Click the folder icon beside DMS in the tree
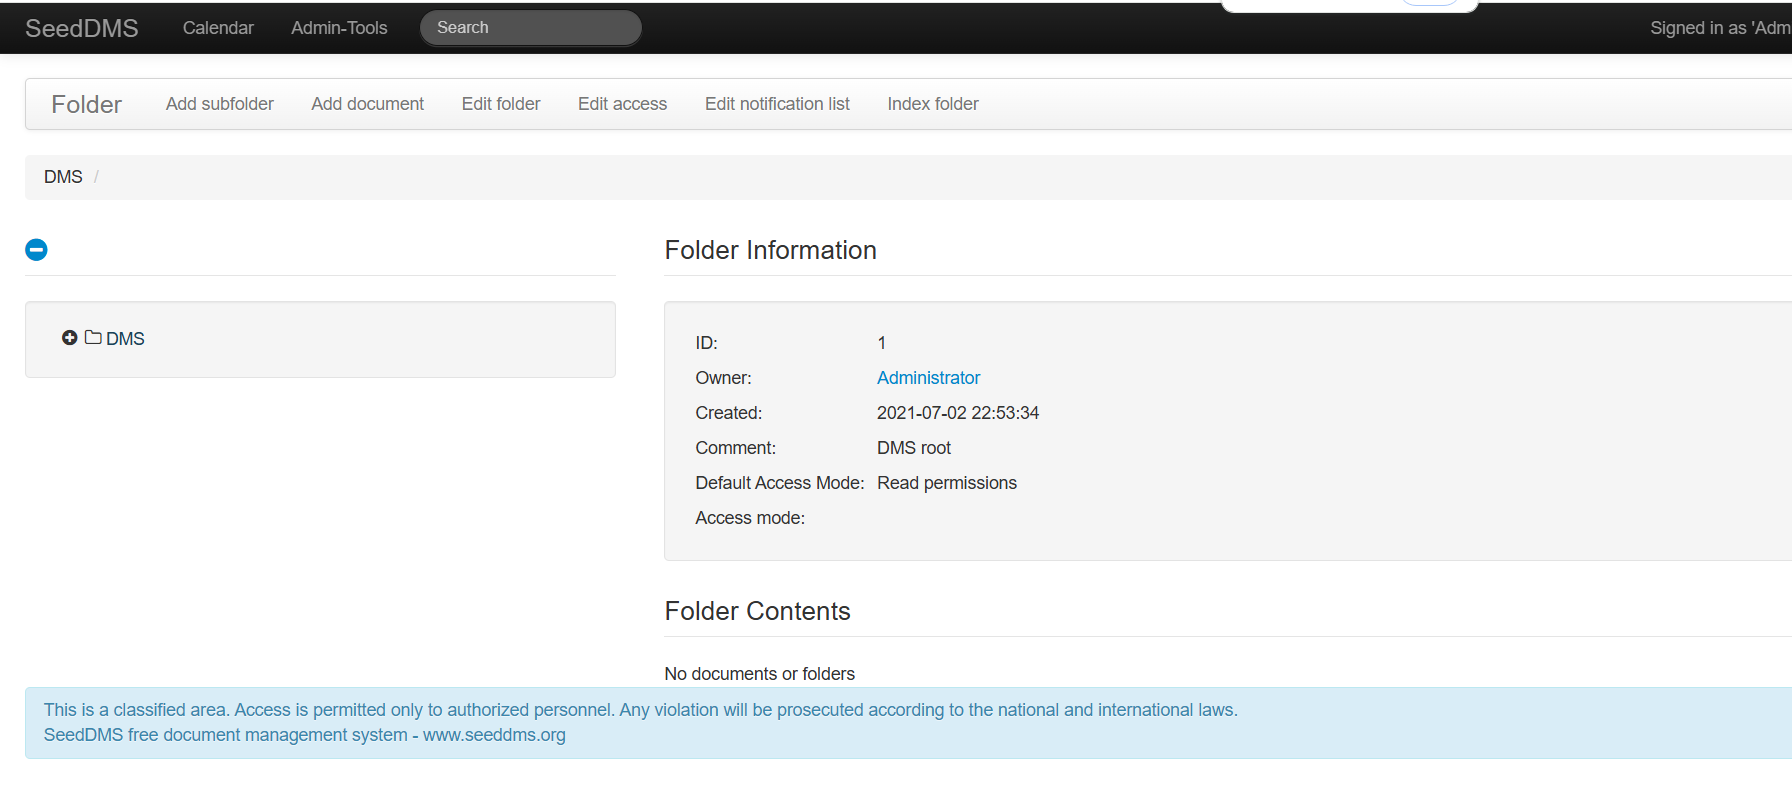Screen dimensions: 1792x811 pos(93,338)
